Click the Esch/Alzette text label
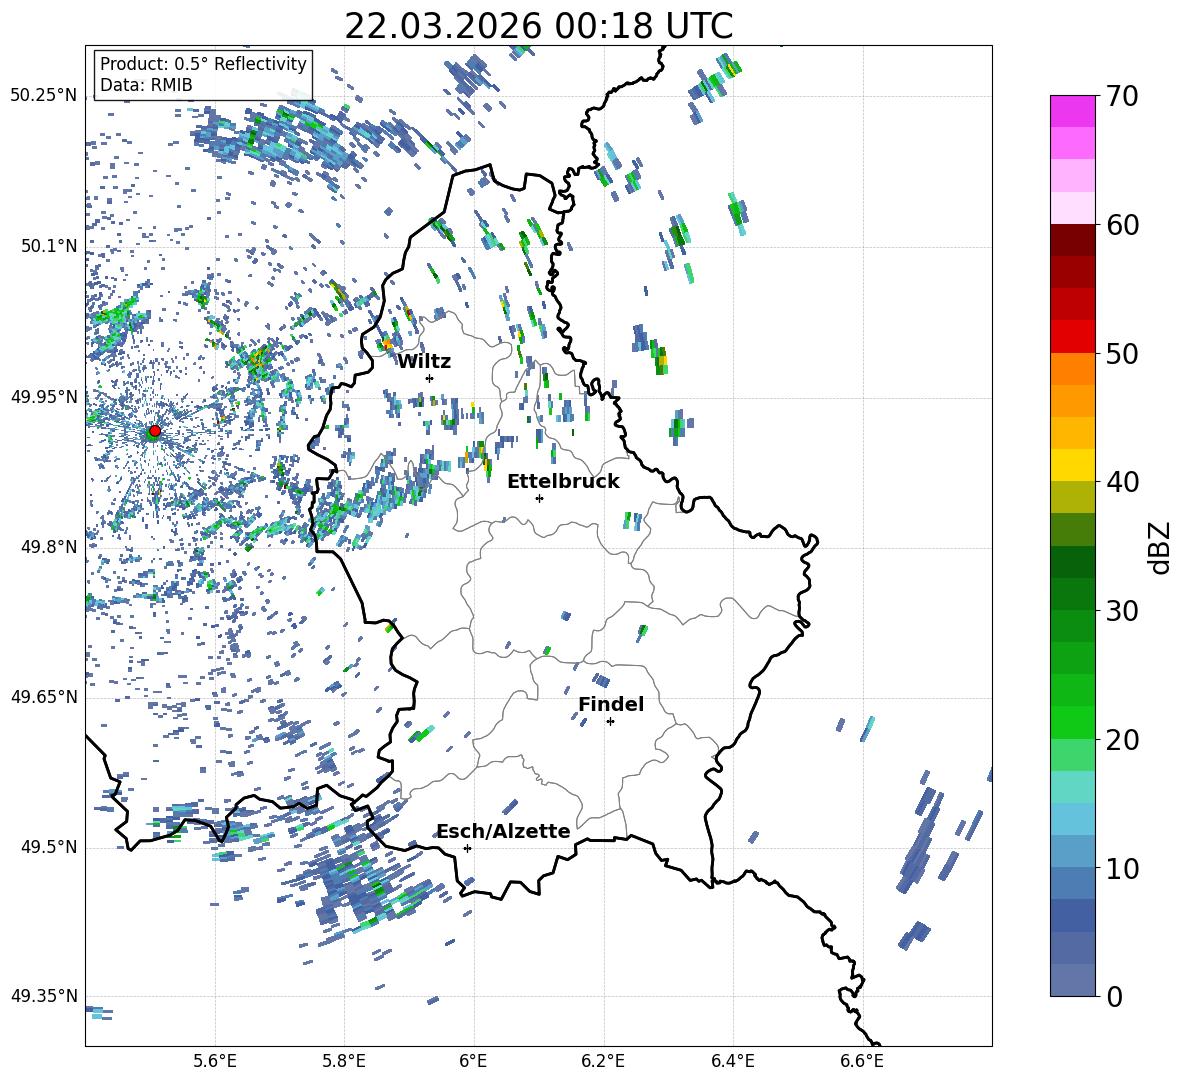The height and width of the screenshot is (1081, 1184). (x=503, y=831)
